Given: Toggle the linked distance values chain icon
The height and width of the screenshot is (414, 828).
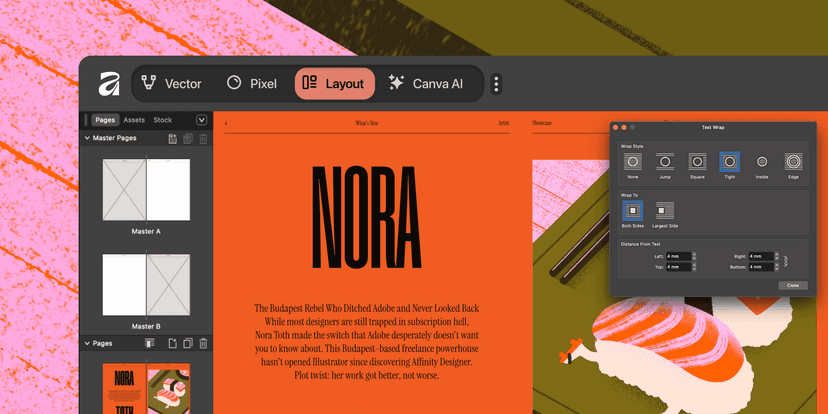Looking at the screenshot, I should point(785,262).
